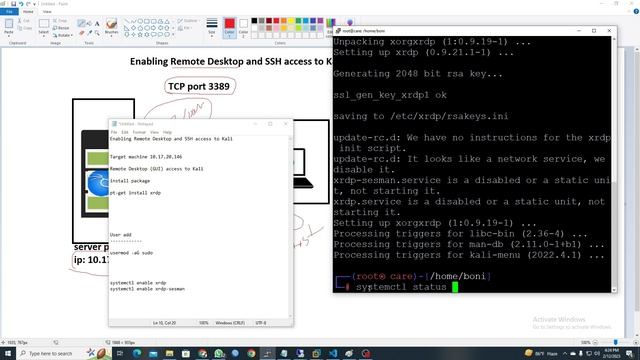Open notification center icon on taskbar
The image size is (640, 360).
click(x=629, y=353)
